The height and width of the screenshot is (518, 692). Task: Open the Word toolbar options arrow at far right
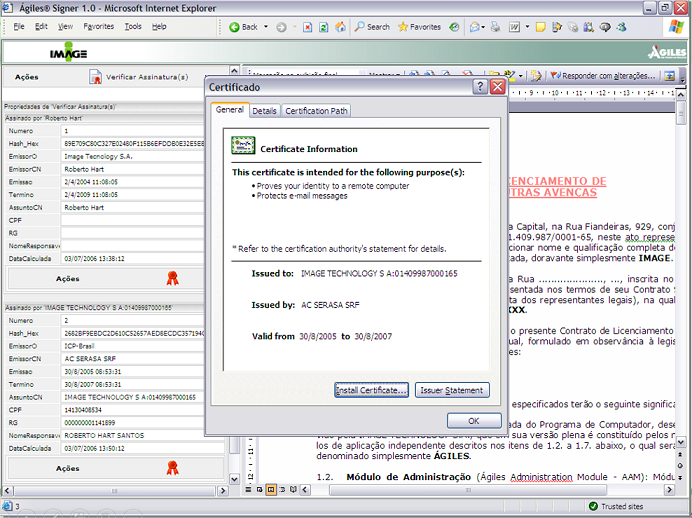click(x=683, y=80)
